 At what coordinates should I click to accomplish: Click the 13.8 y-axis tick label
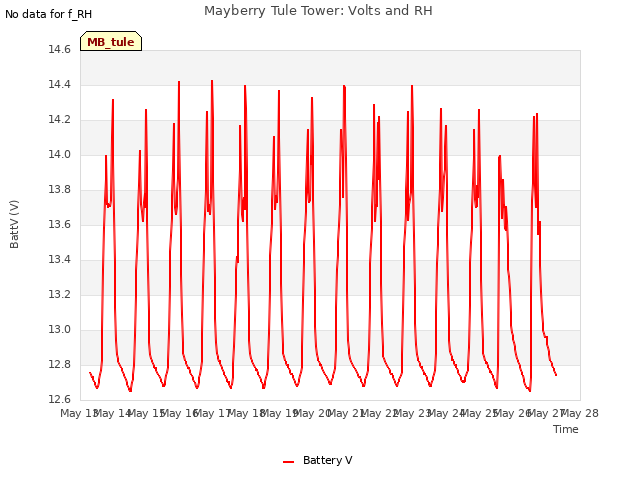click(x=60, y=189)
